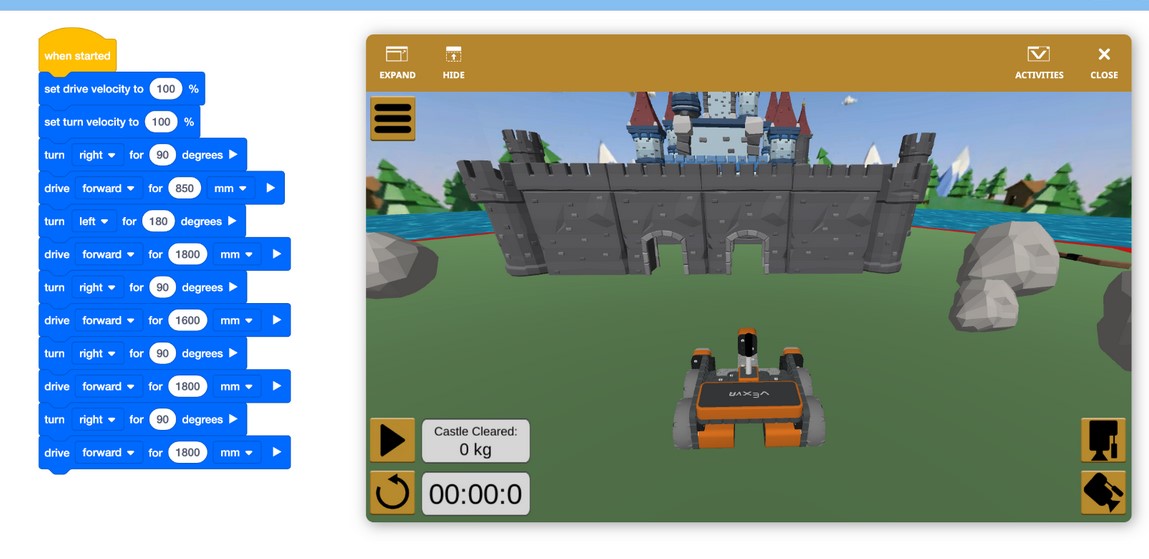Open the left direction dropdown on turn block
This screenshot has height=559, width=1149.
click(x=94, y=221)
